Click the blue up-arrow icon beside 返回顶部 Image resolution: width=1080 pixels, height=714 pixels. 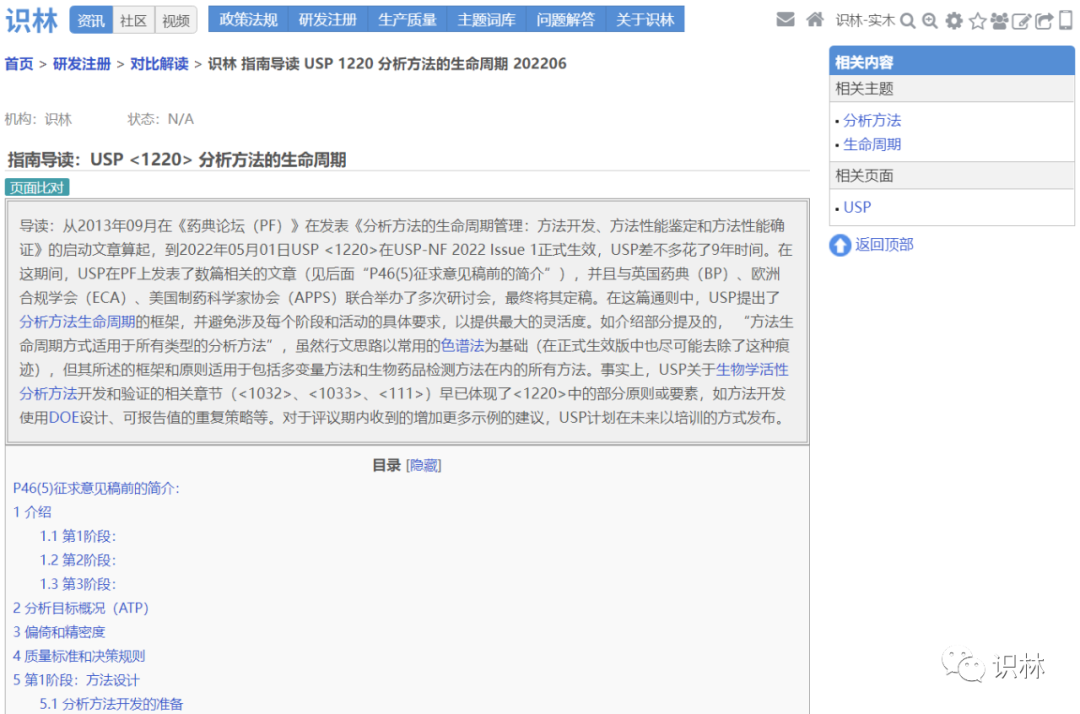(840, 245)
